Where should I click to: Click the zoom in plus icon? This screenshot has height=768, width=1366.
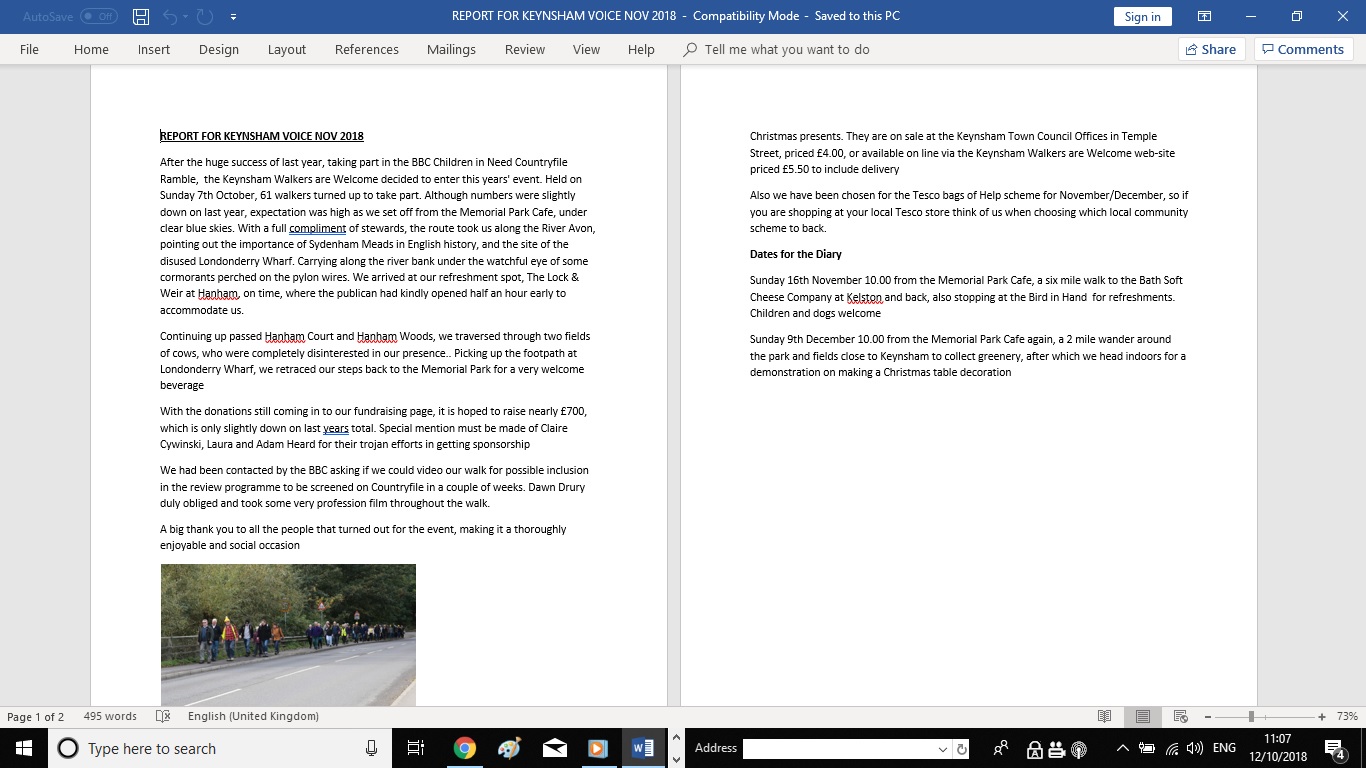[x=1322, y=716]
